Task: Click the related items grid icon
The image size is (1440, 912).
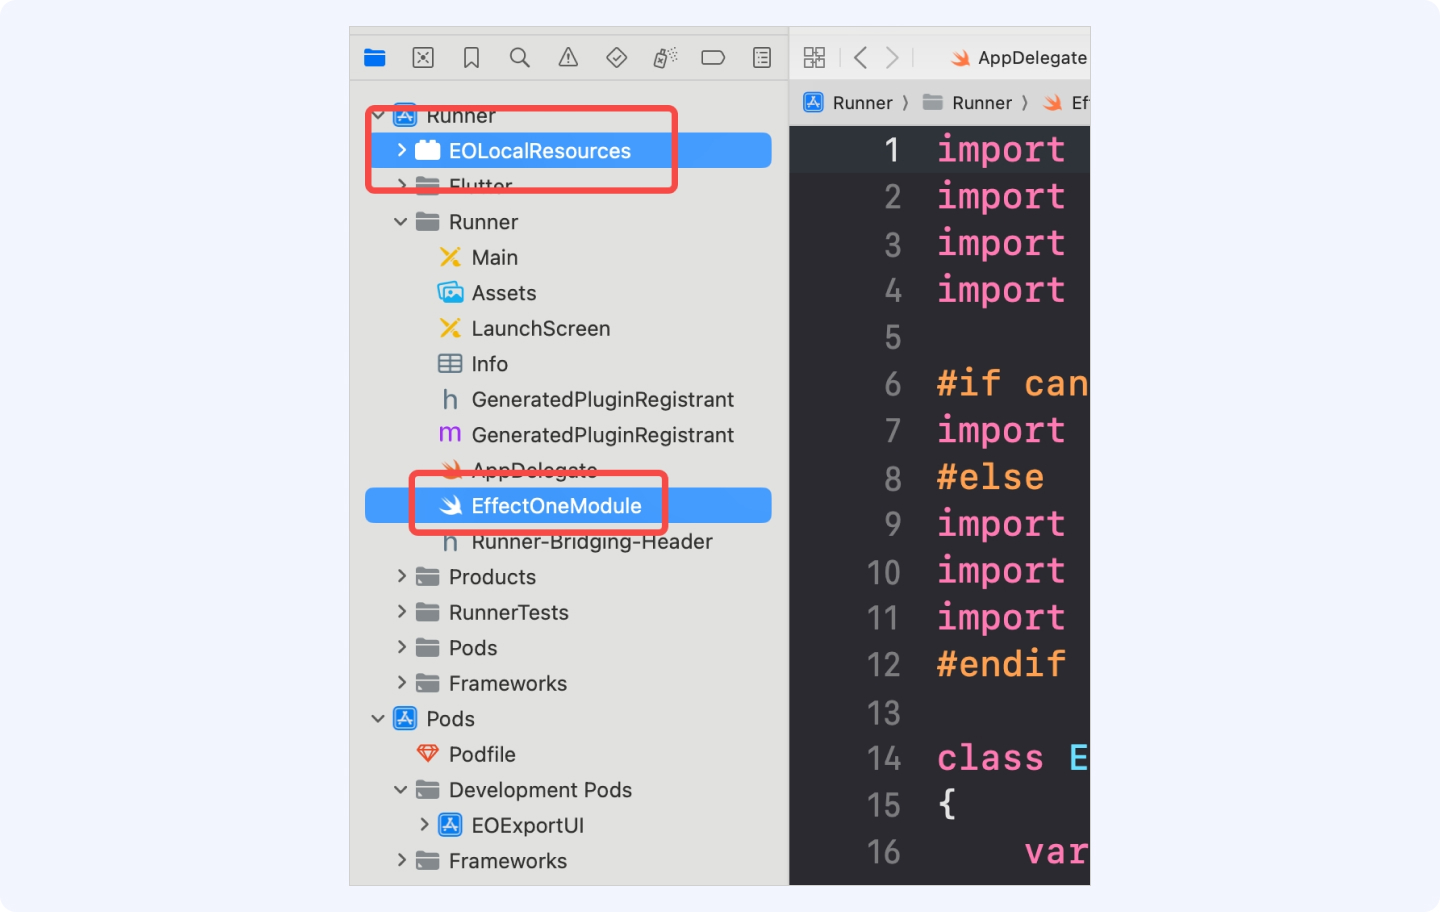Action: click(814, 58)
